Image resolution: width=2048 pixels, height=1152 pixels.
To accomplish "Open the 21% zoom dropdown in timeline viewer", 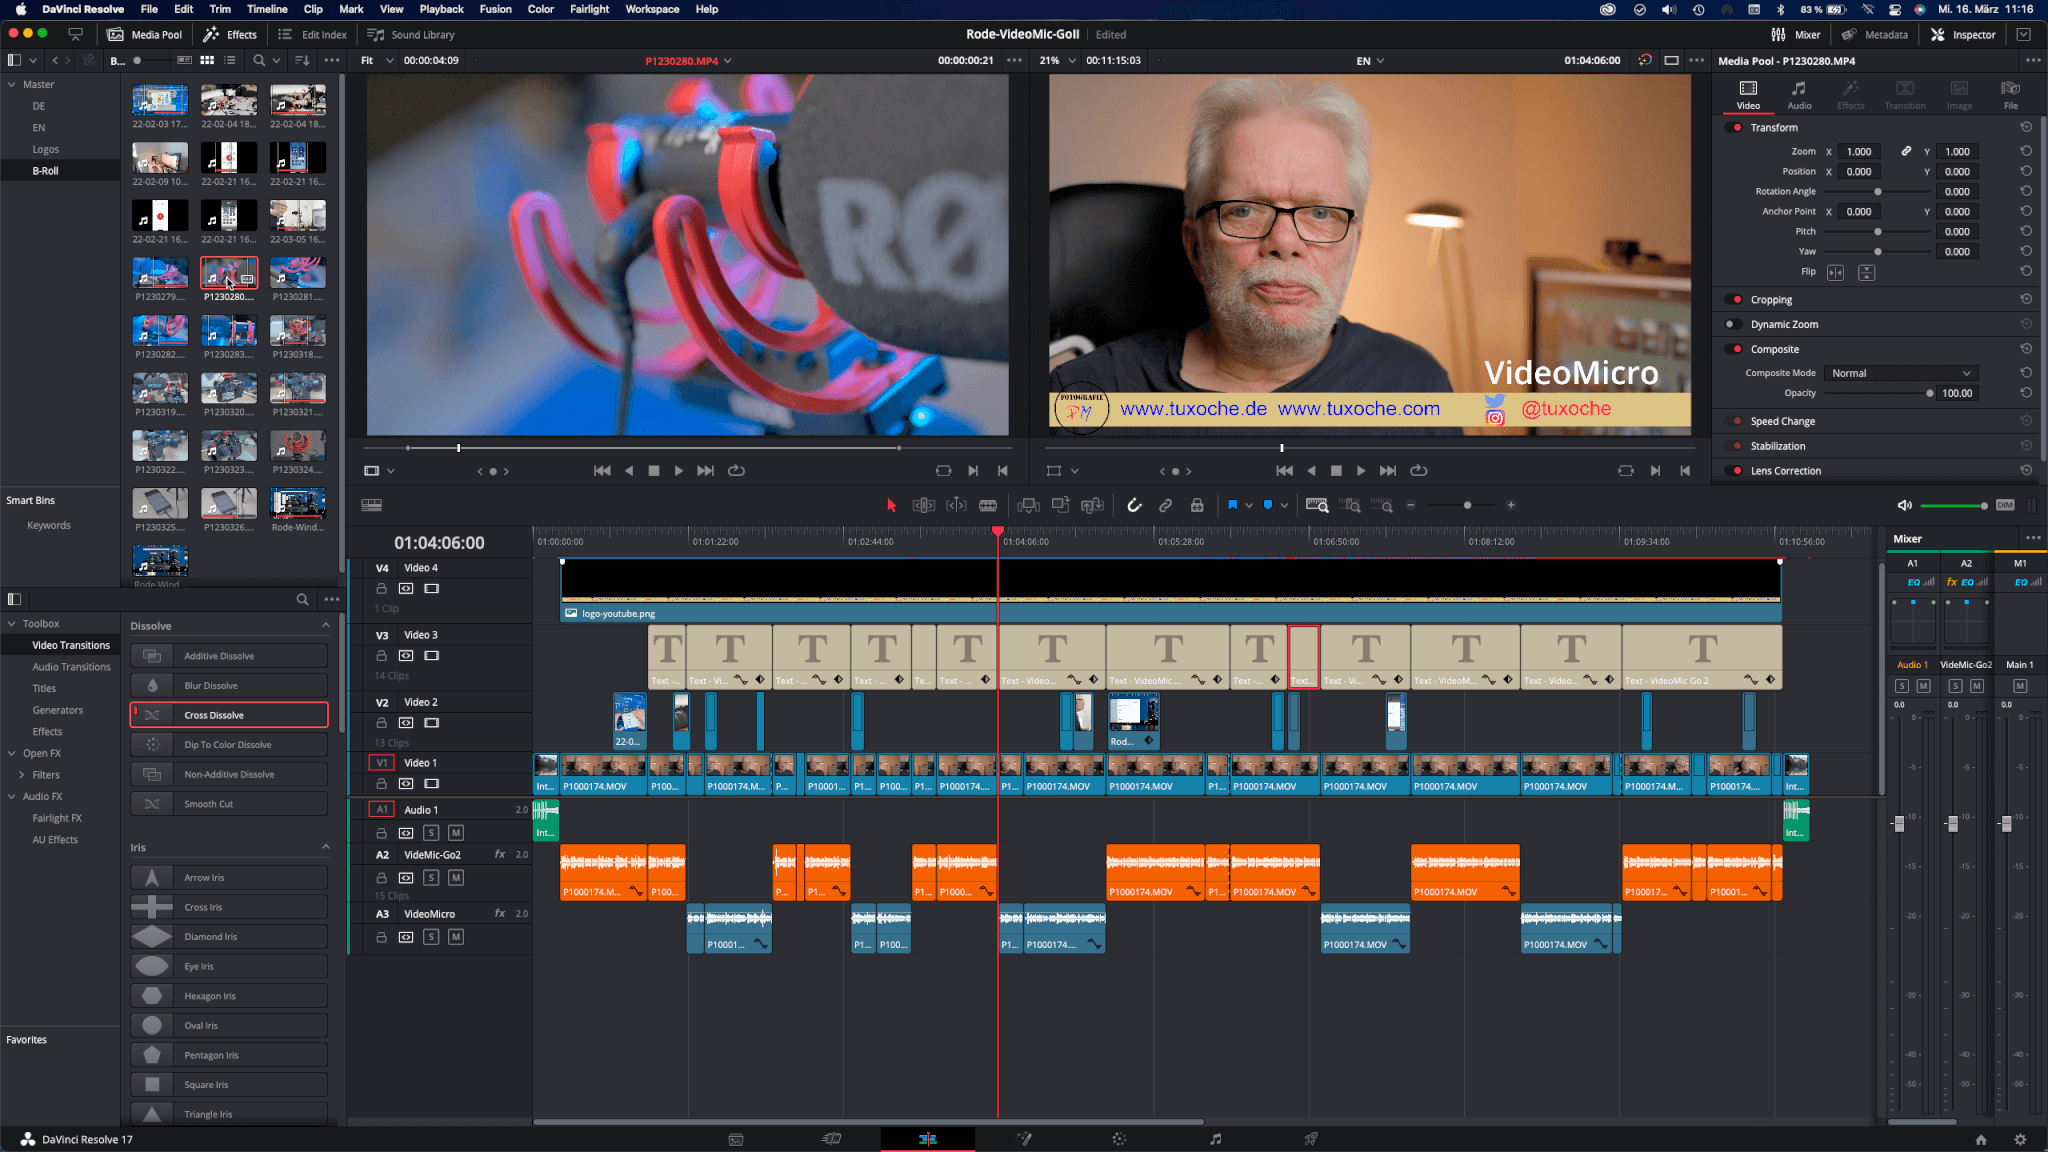I will 1057,61.
